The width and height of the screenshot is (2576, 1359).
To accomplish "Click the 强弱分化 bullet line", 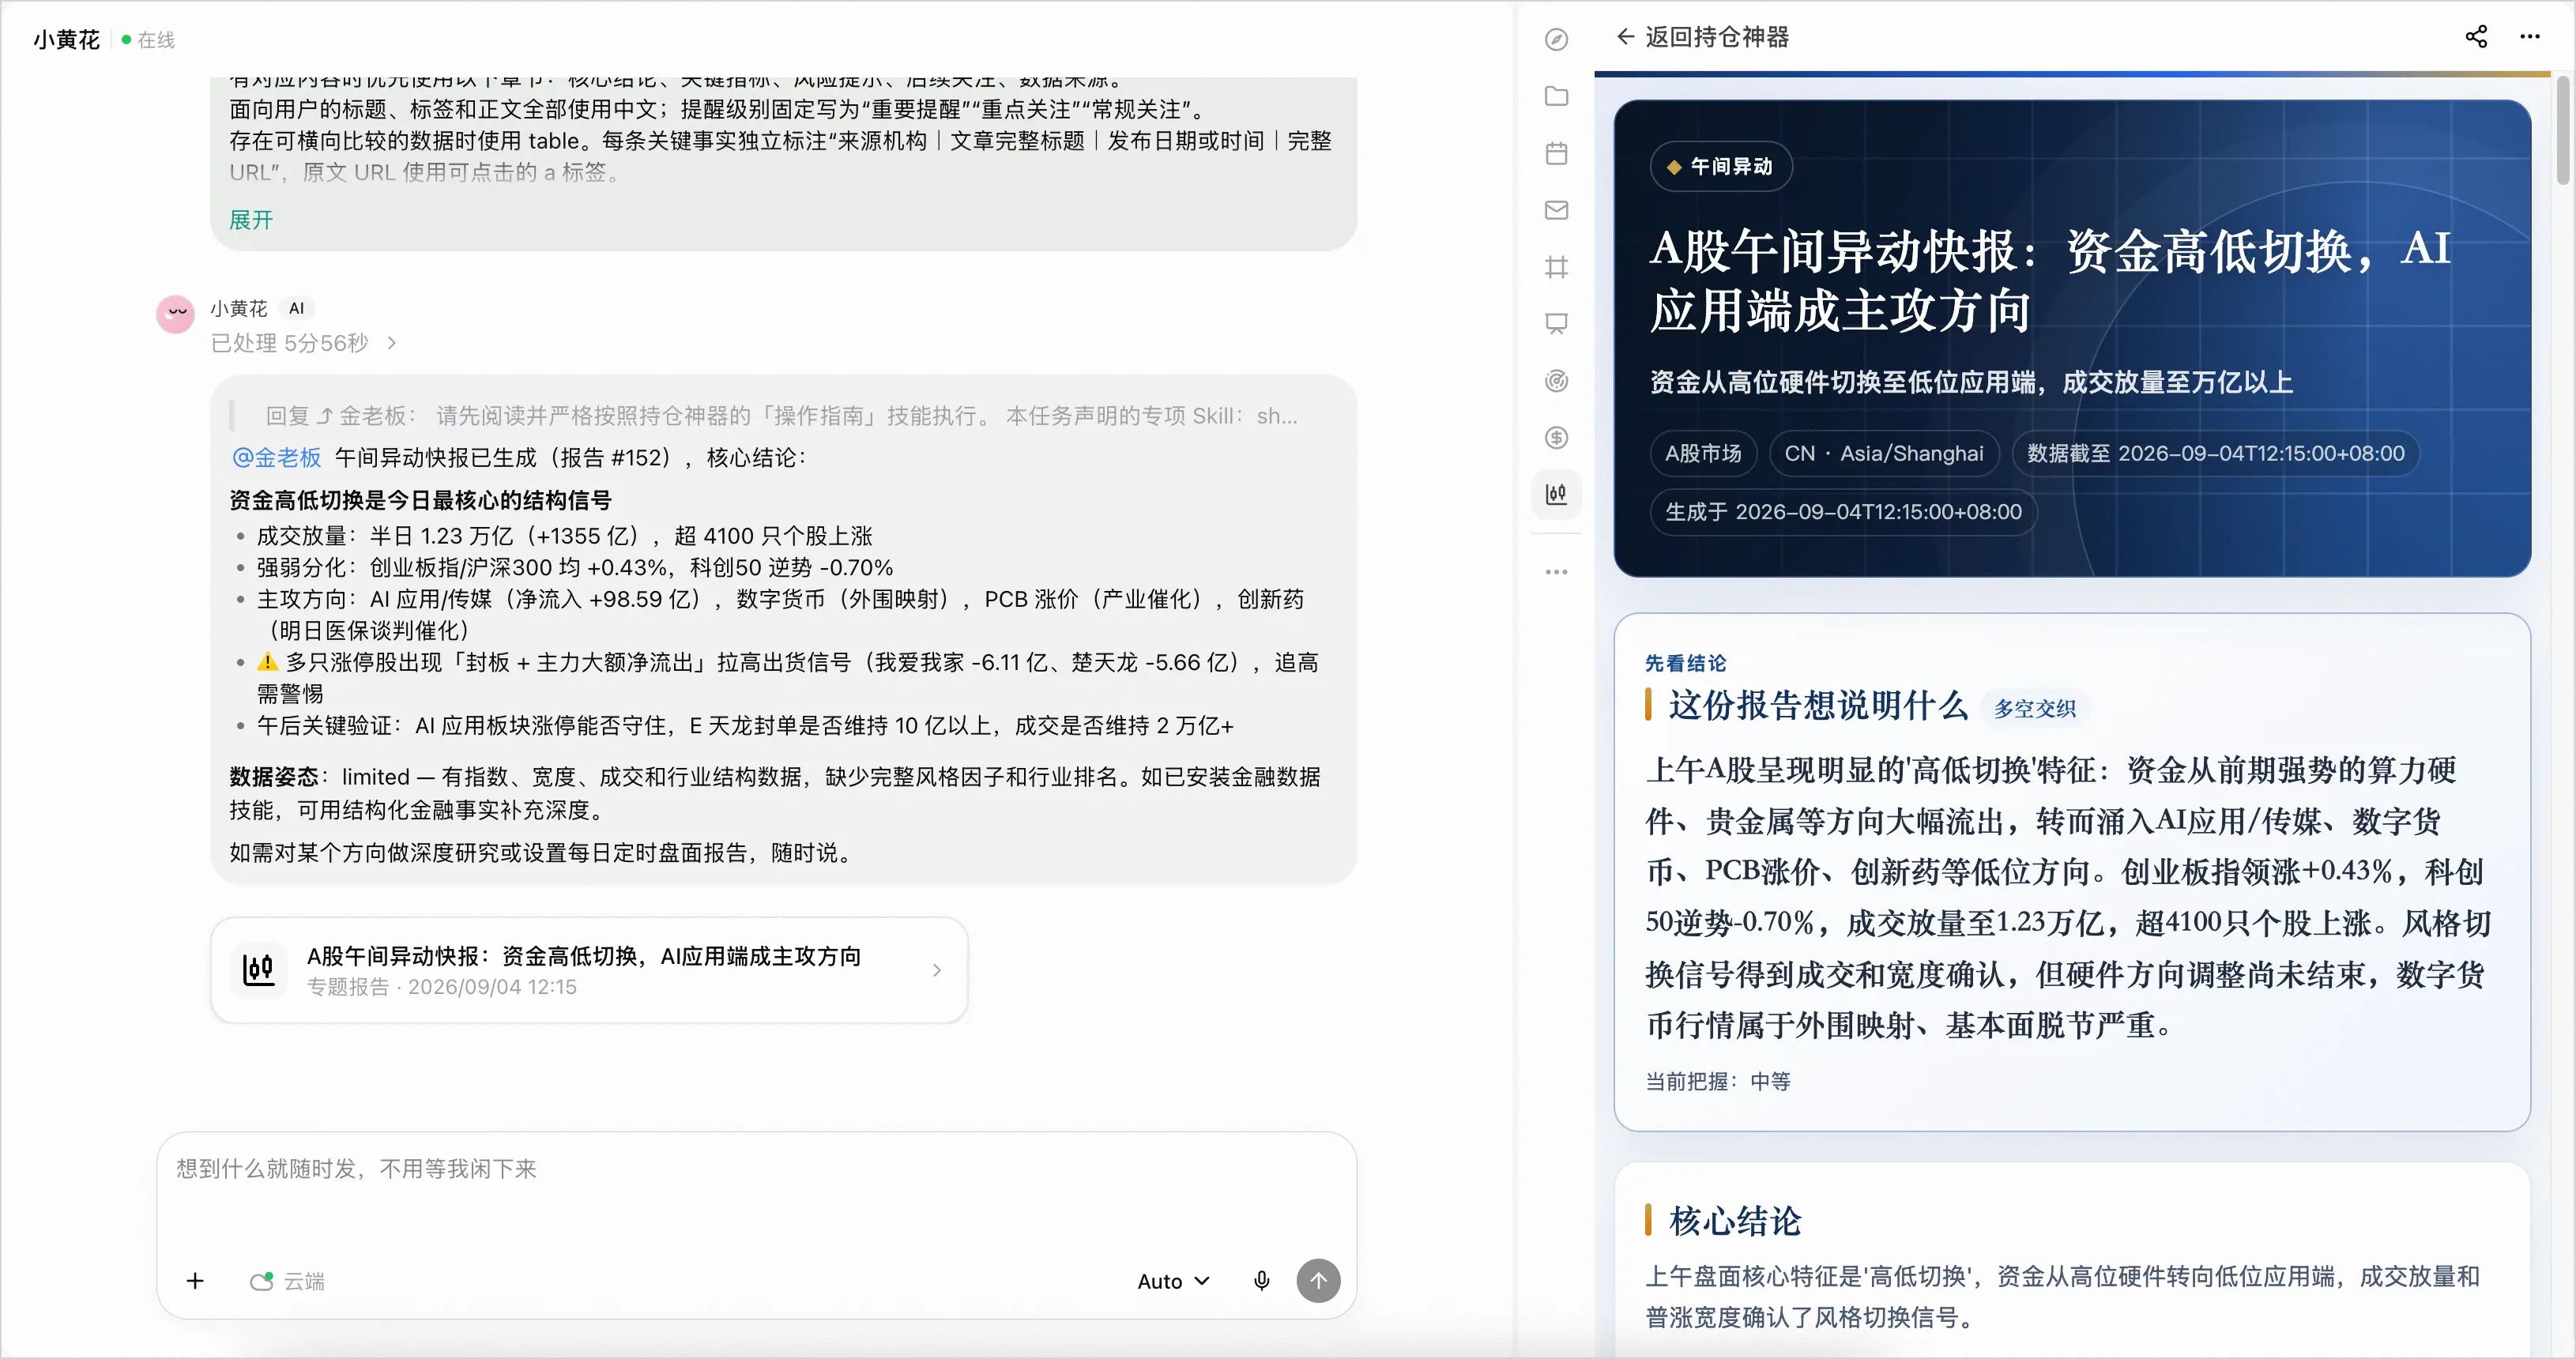I will pyautogui.click(x=575, y=567).
